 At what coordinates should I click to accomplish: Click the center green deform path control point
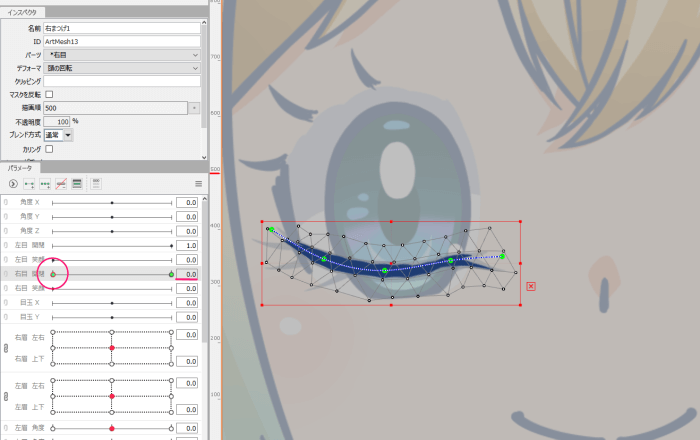[384, 270]
